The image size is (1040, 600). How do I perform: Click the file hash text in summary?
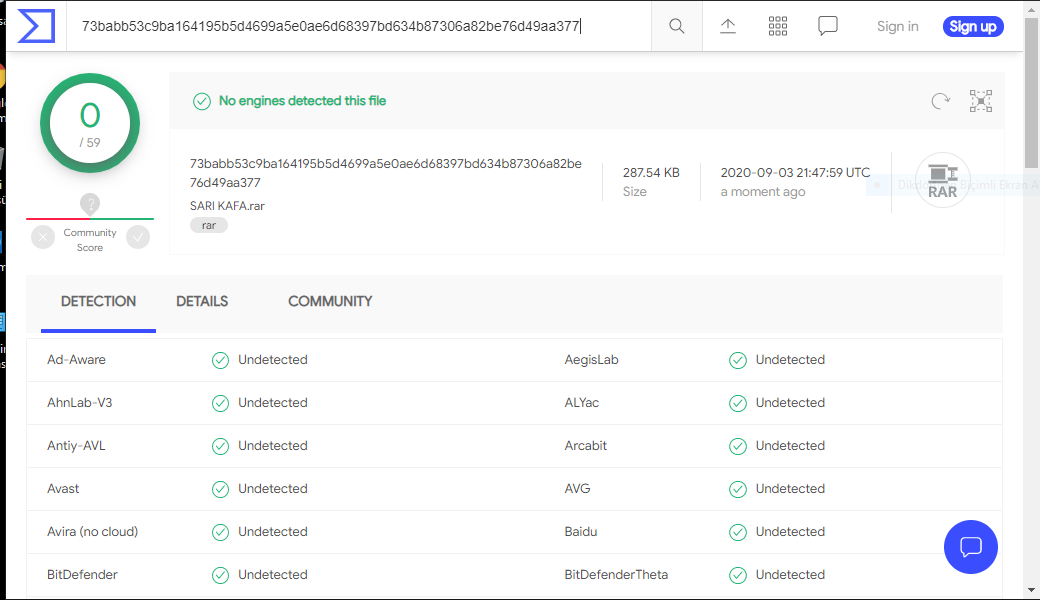click(x=385, y=173)
